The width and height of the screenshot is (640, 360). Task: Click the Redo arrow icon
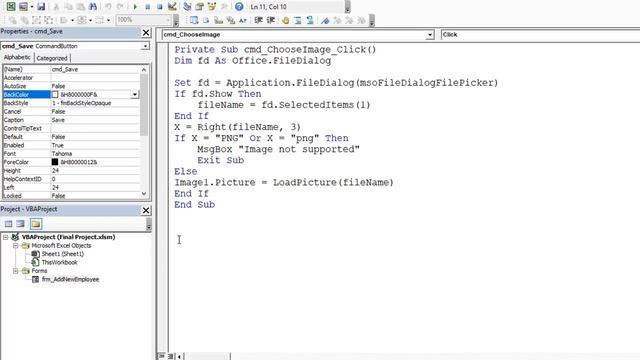[x=120, y=7]
